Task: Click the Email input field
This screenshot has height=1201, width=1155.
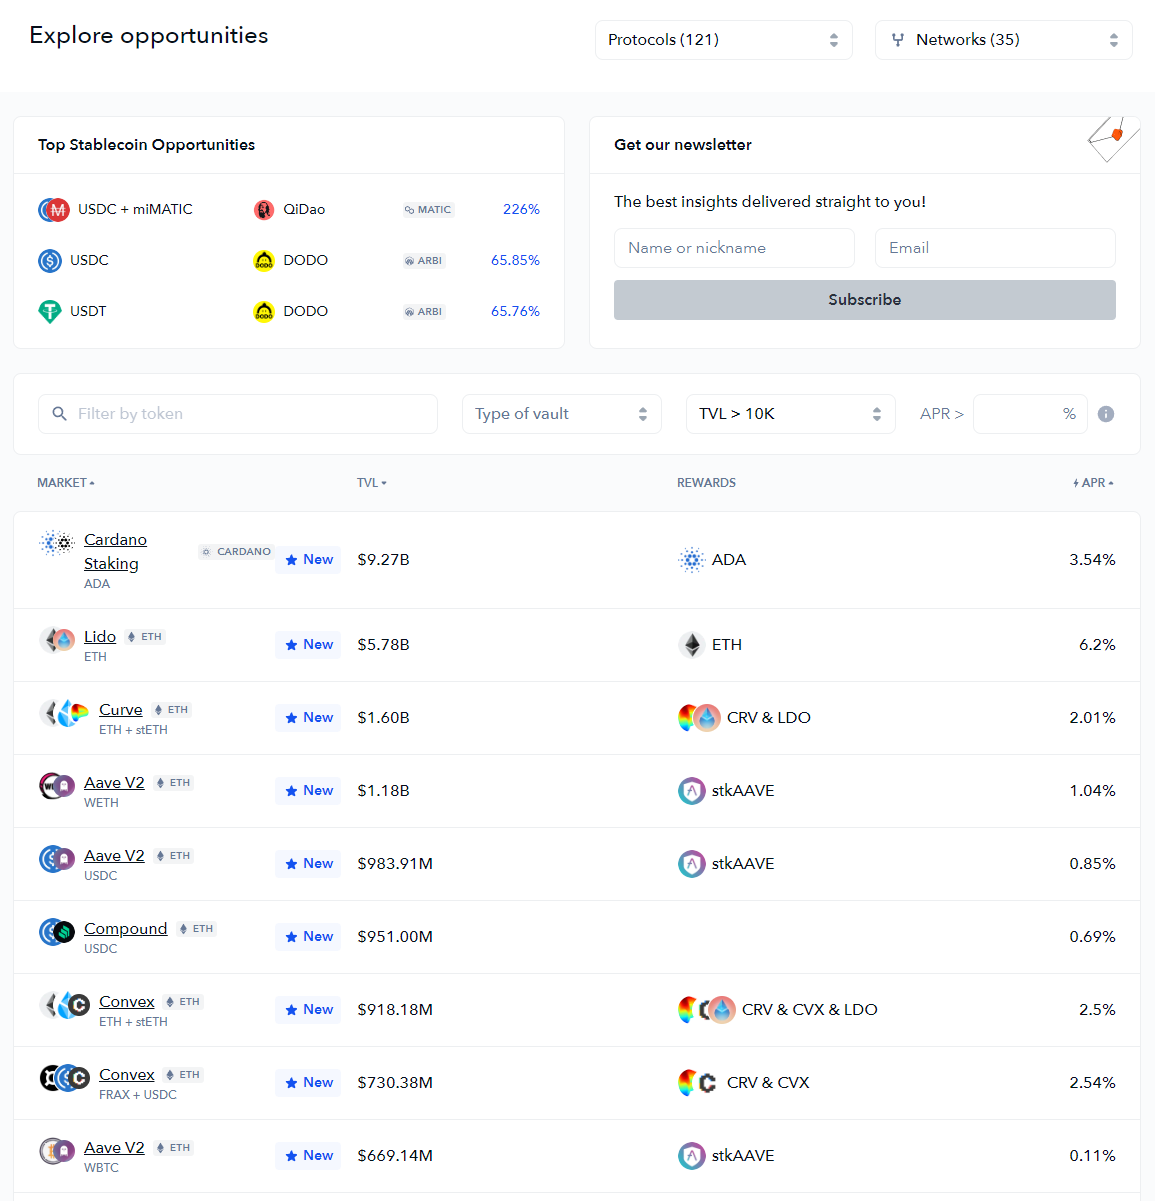Action: pyautogui.click(x=994, y=248)
